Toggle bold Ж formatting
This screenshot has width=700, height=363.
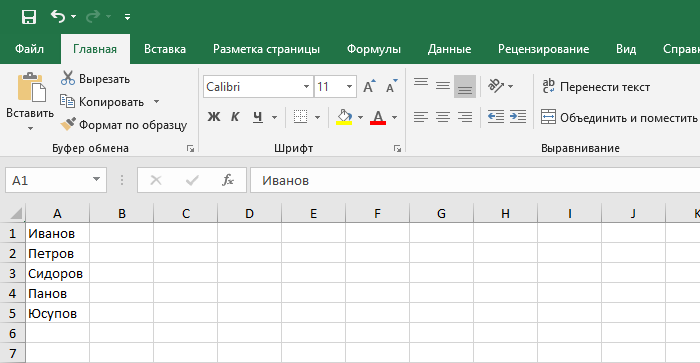pyautogui.click(x=214, y=117)
